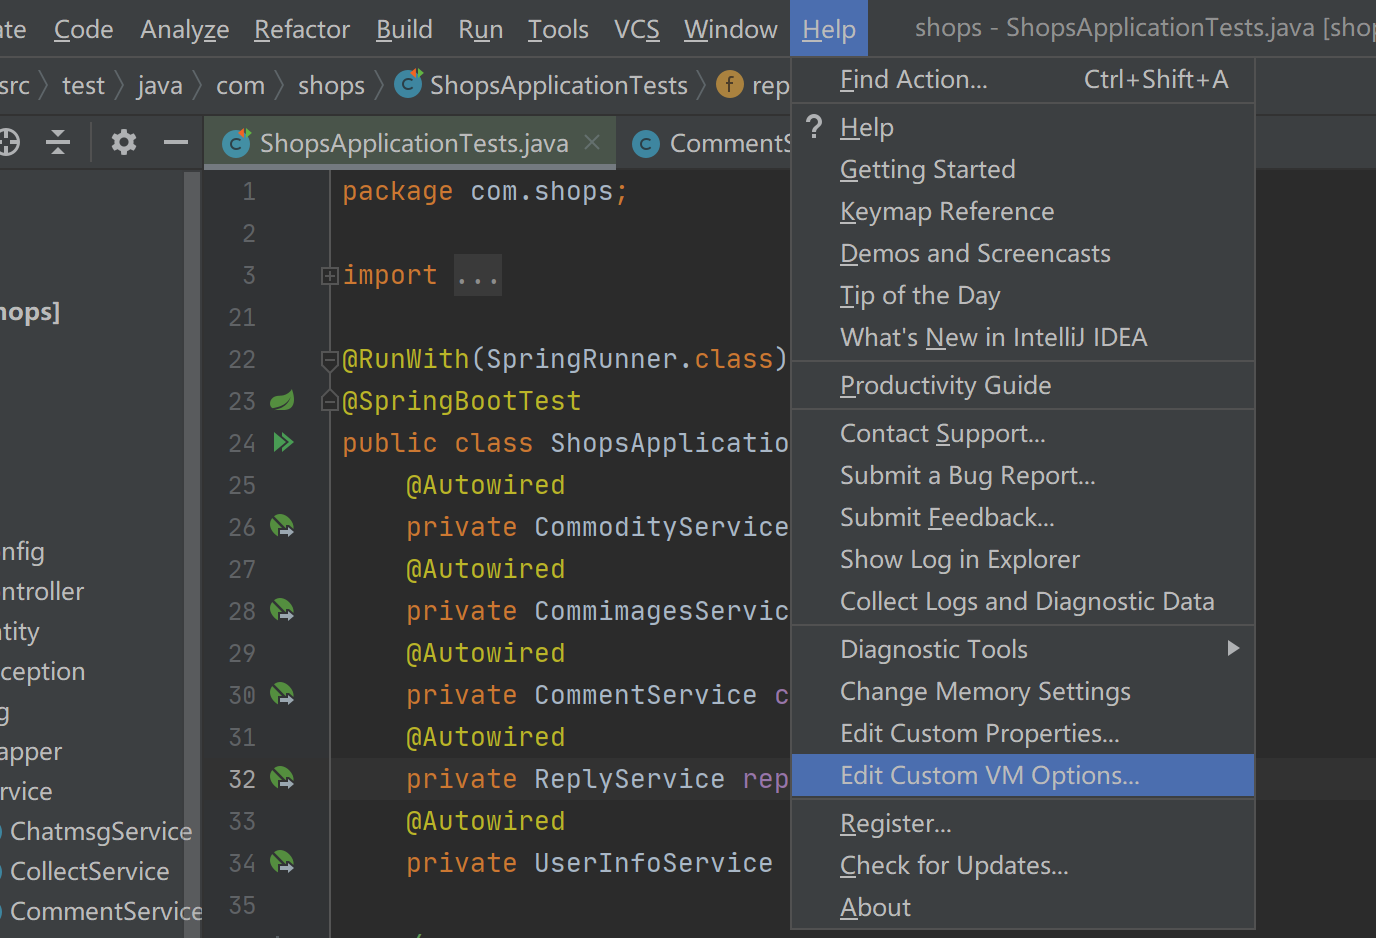Open the About dialog

click(x=1023, y=907)
